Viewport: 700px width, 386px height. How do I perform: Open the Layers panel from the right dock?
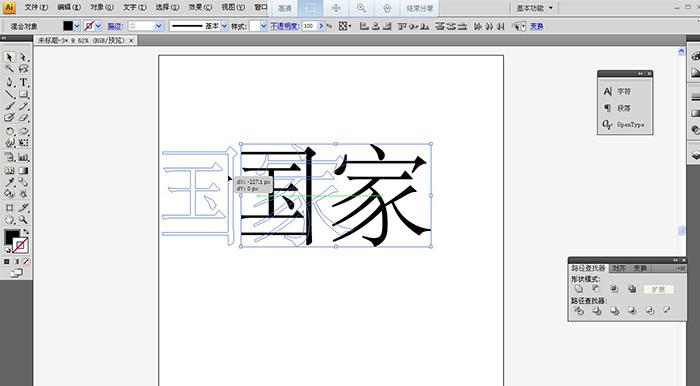(695, 156)
